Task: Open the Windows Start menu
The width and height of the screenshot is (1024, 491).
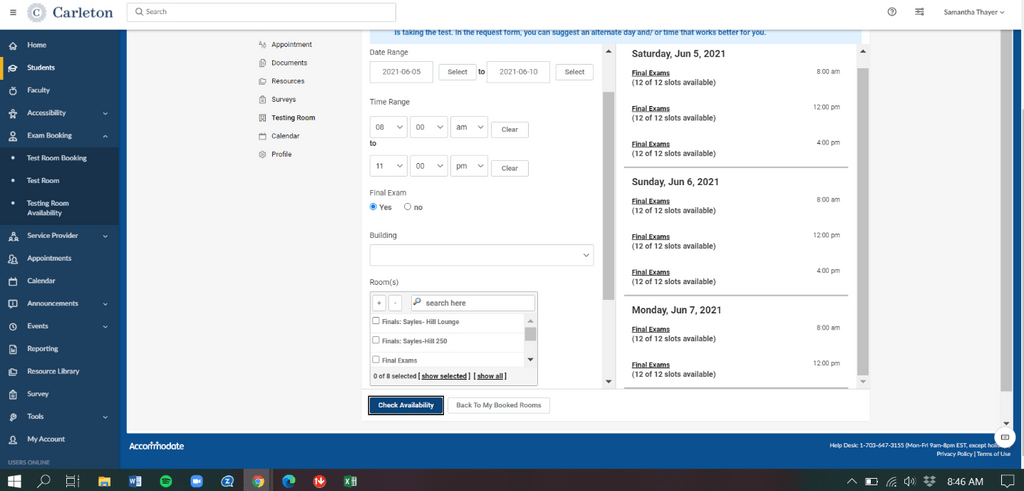Action: point(14,481)
